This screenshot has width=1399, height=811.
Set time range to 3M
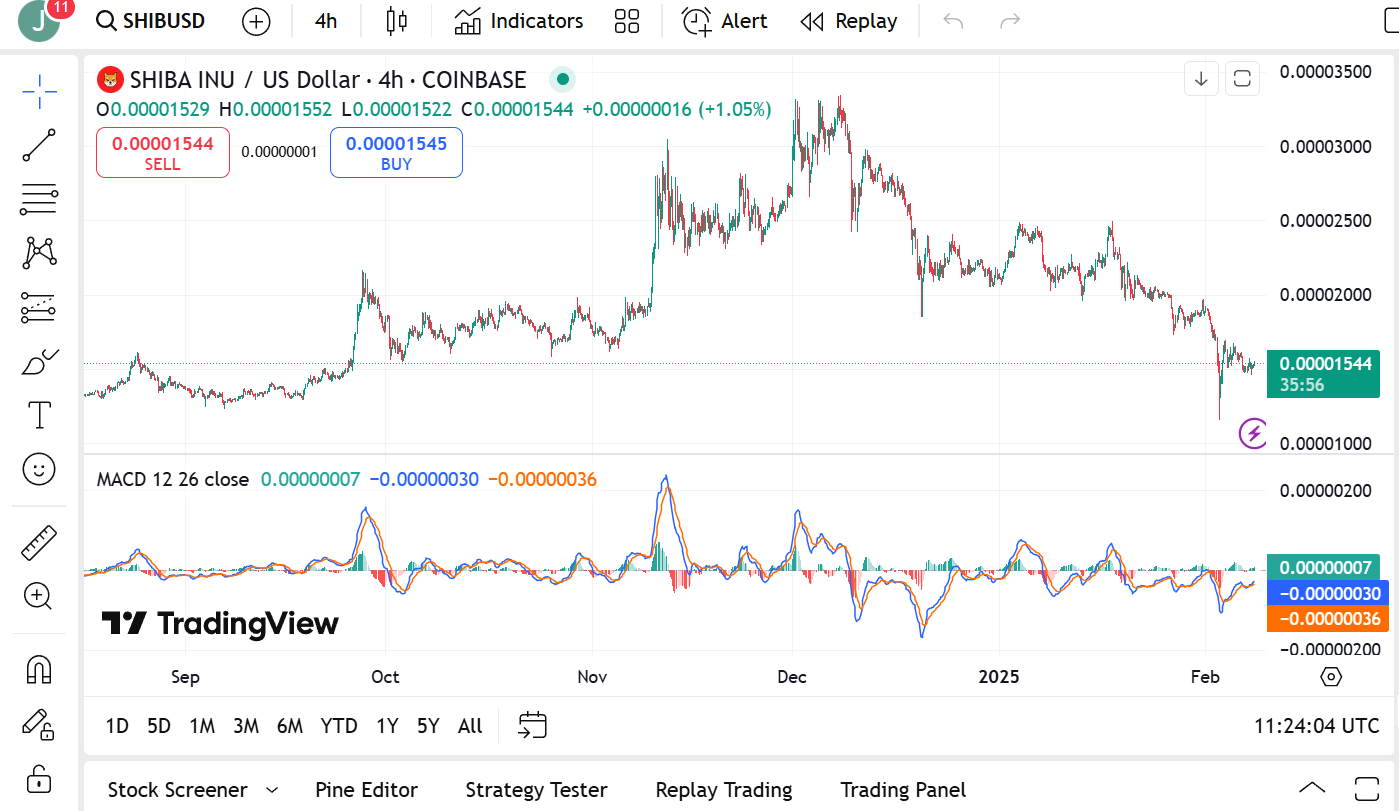pos(246,726)
